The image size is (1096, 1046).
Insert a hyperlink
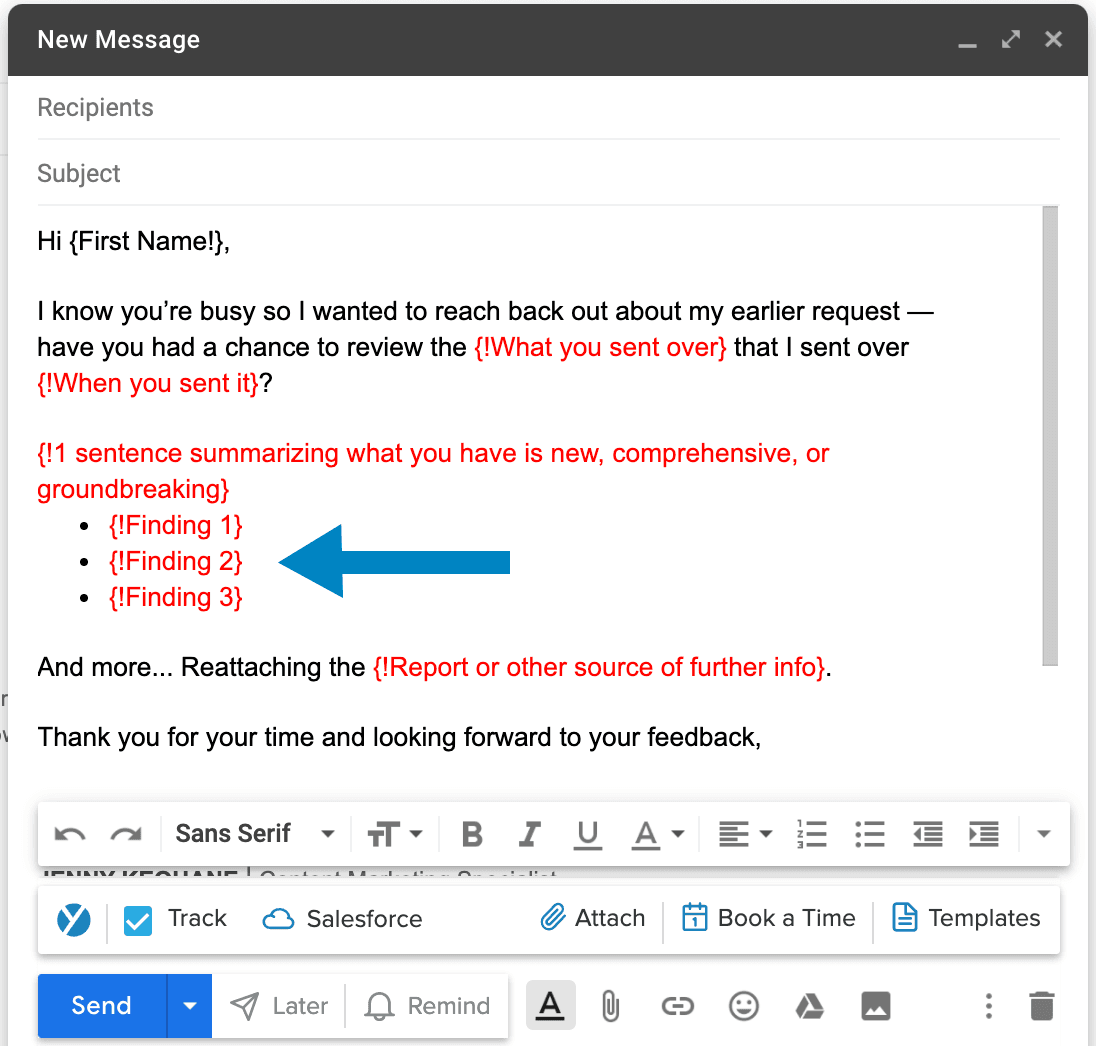677,1006
